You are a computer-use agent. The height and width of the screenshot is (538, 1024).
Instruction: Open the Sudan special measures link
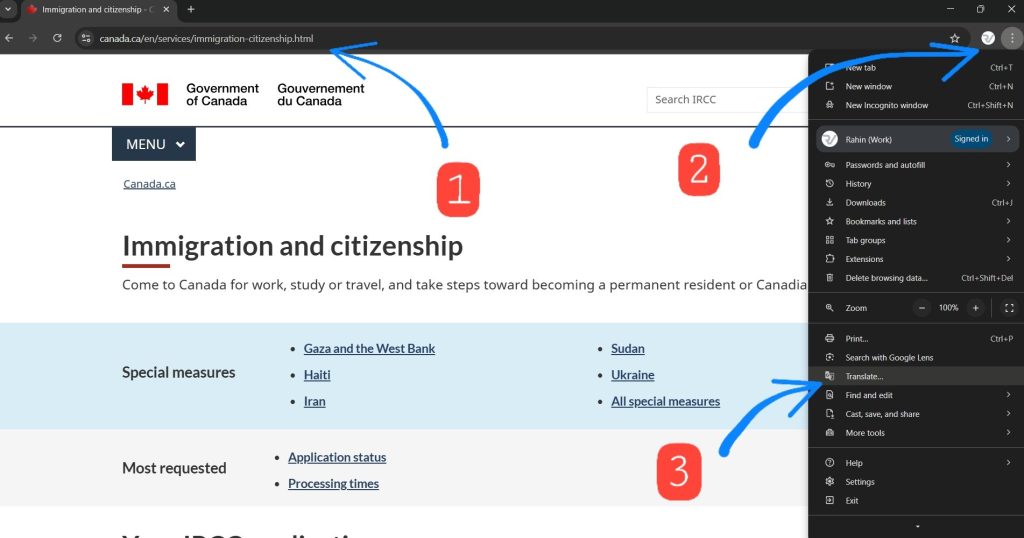point(628,349)
